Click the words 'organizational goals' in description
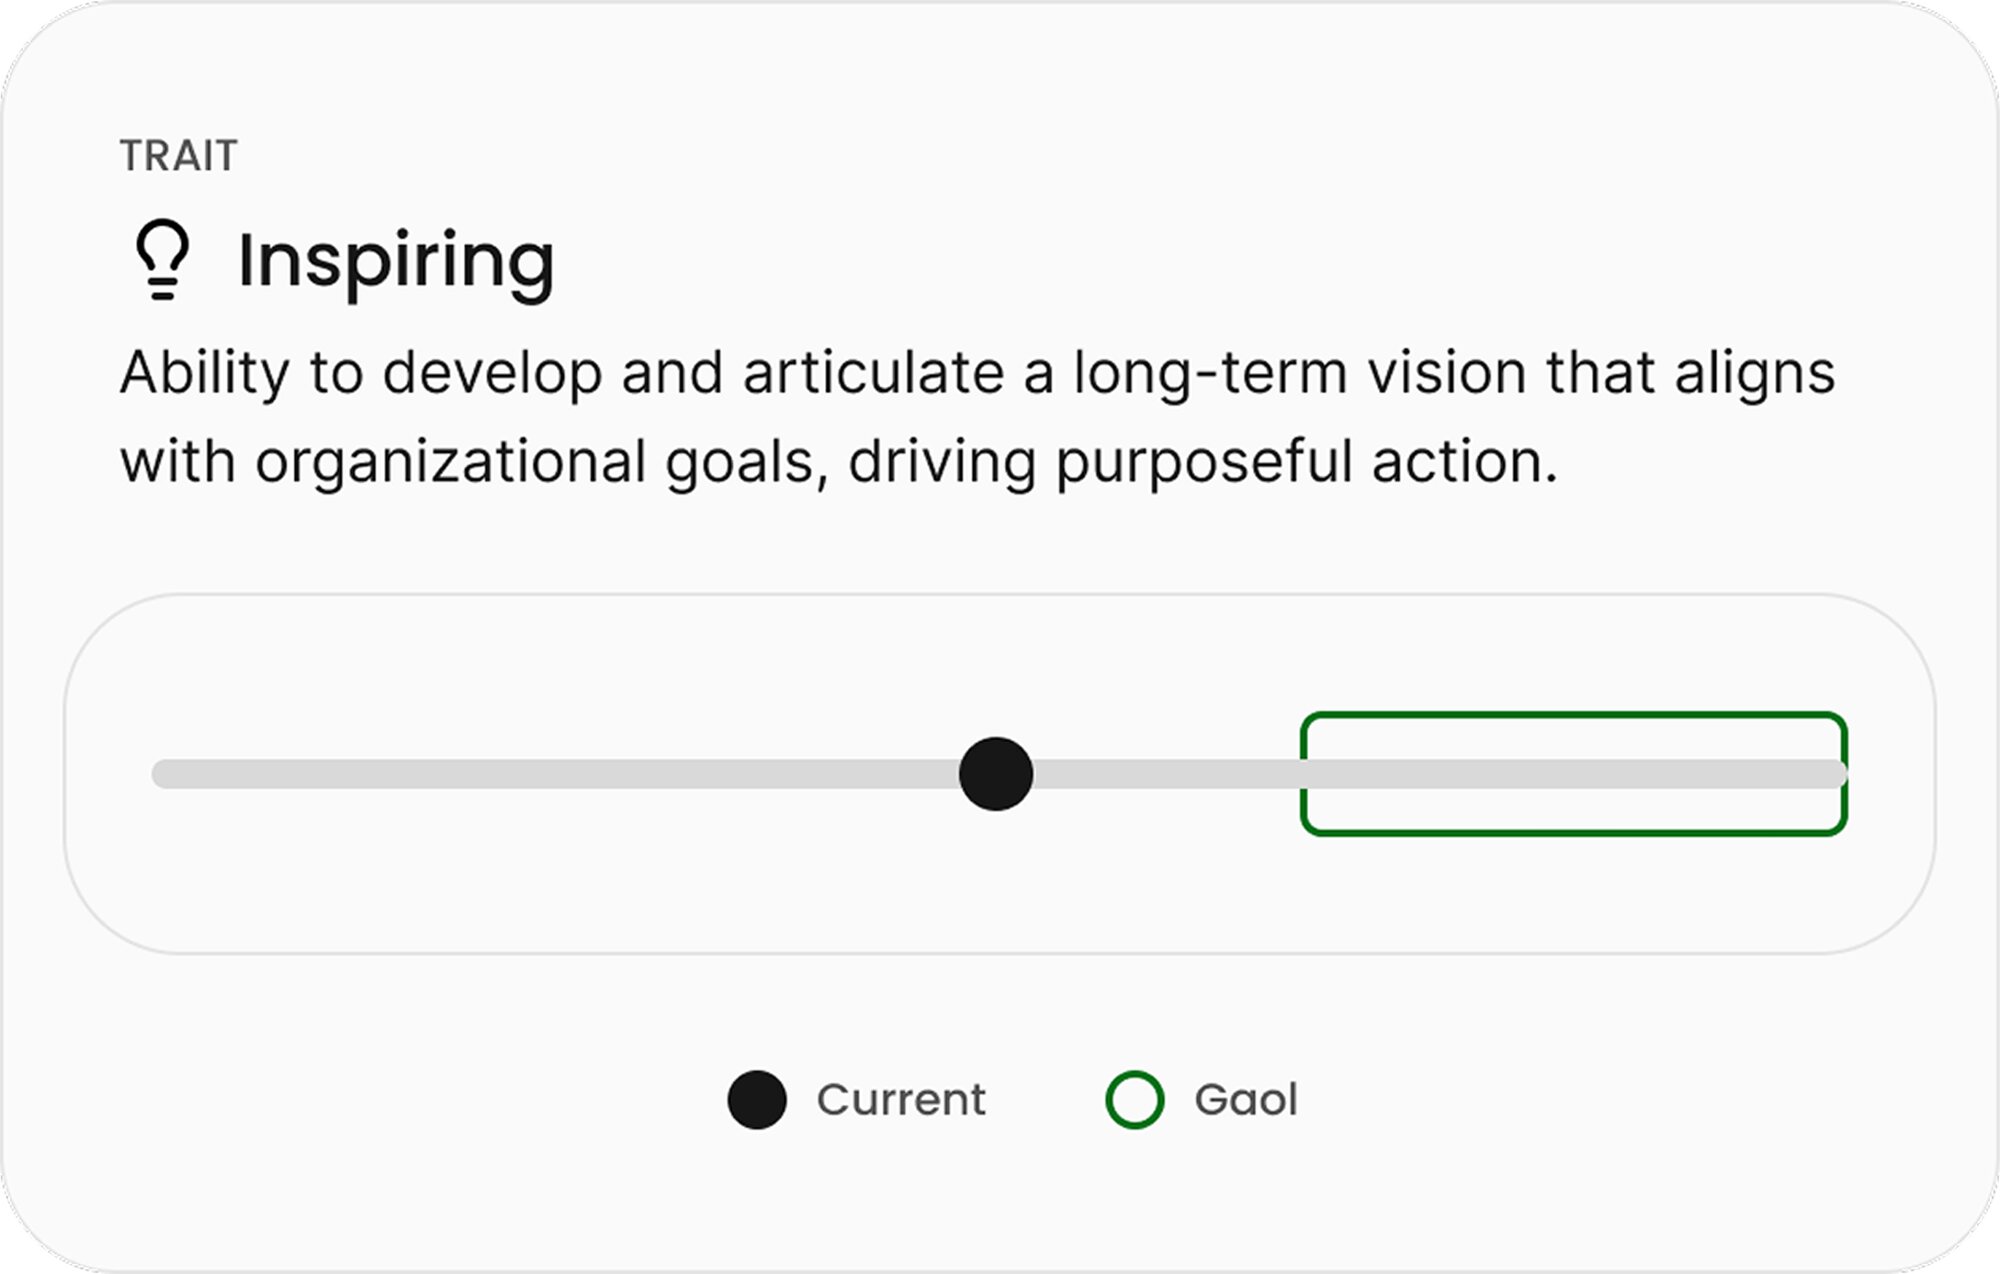Image resolution: width=2000 pixels, height=1274 pixels. pyautogui.click(x=541, y=464)
